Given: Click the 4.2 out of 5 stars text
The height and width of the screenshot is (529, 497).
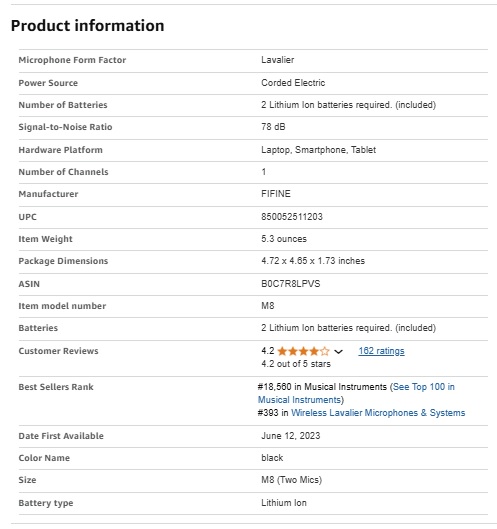Looking at the screenshot, I should tap(296, 364).
